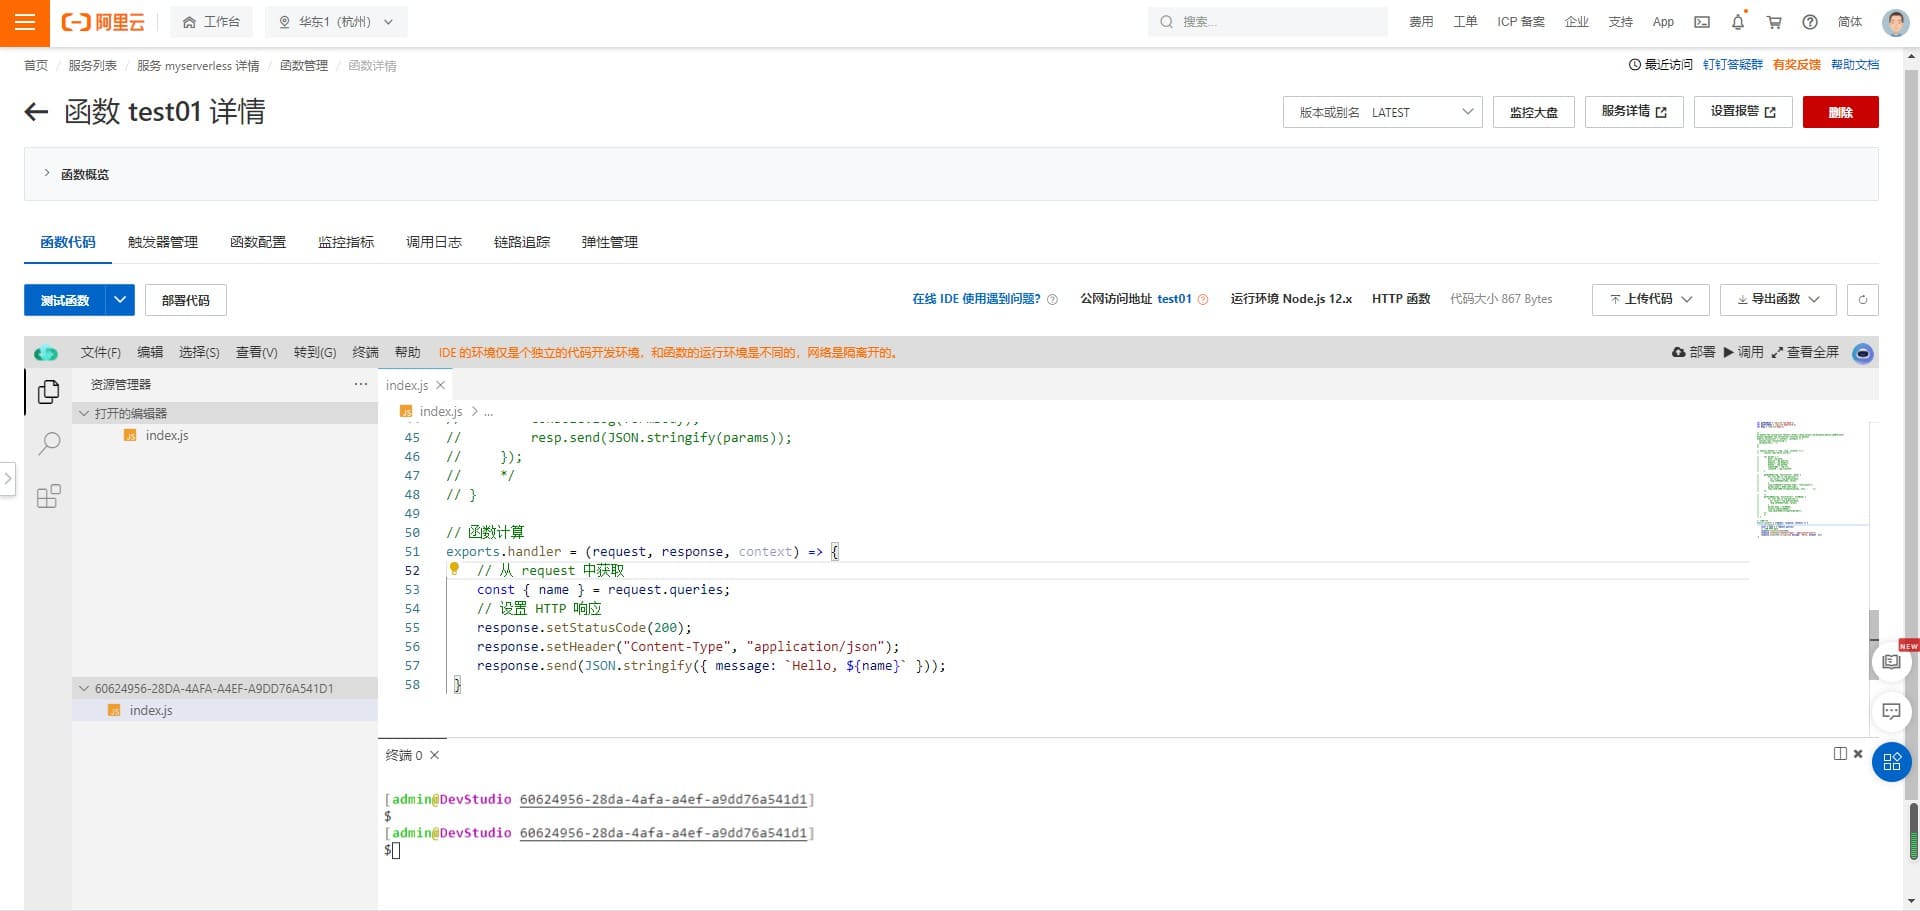Open the Search icon in IDE sidebar
Screen dimensions: 1920x911
(x=48, y=444)
